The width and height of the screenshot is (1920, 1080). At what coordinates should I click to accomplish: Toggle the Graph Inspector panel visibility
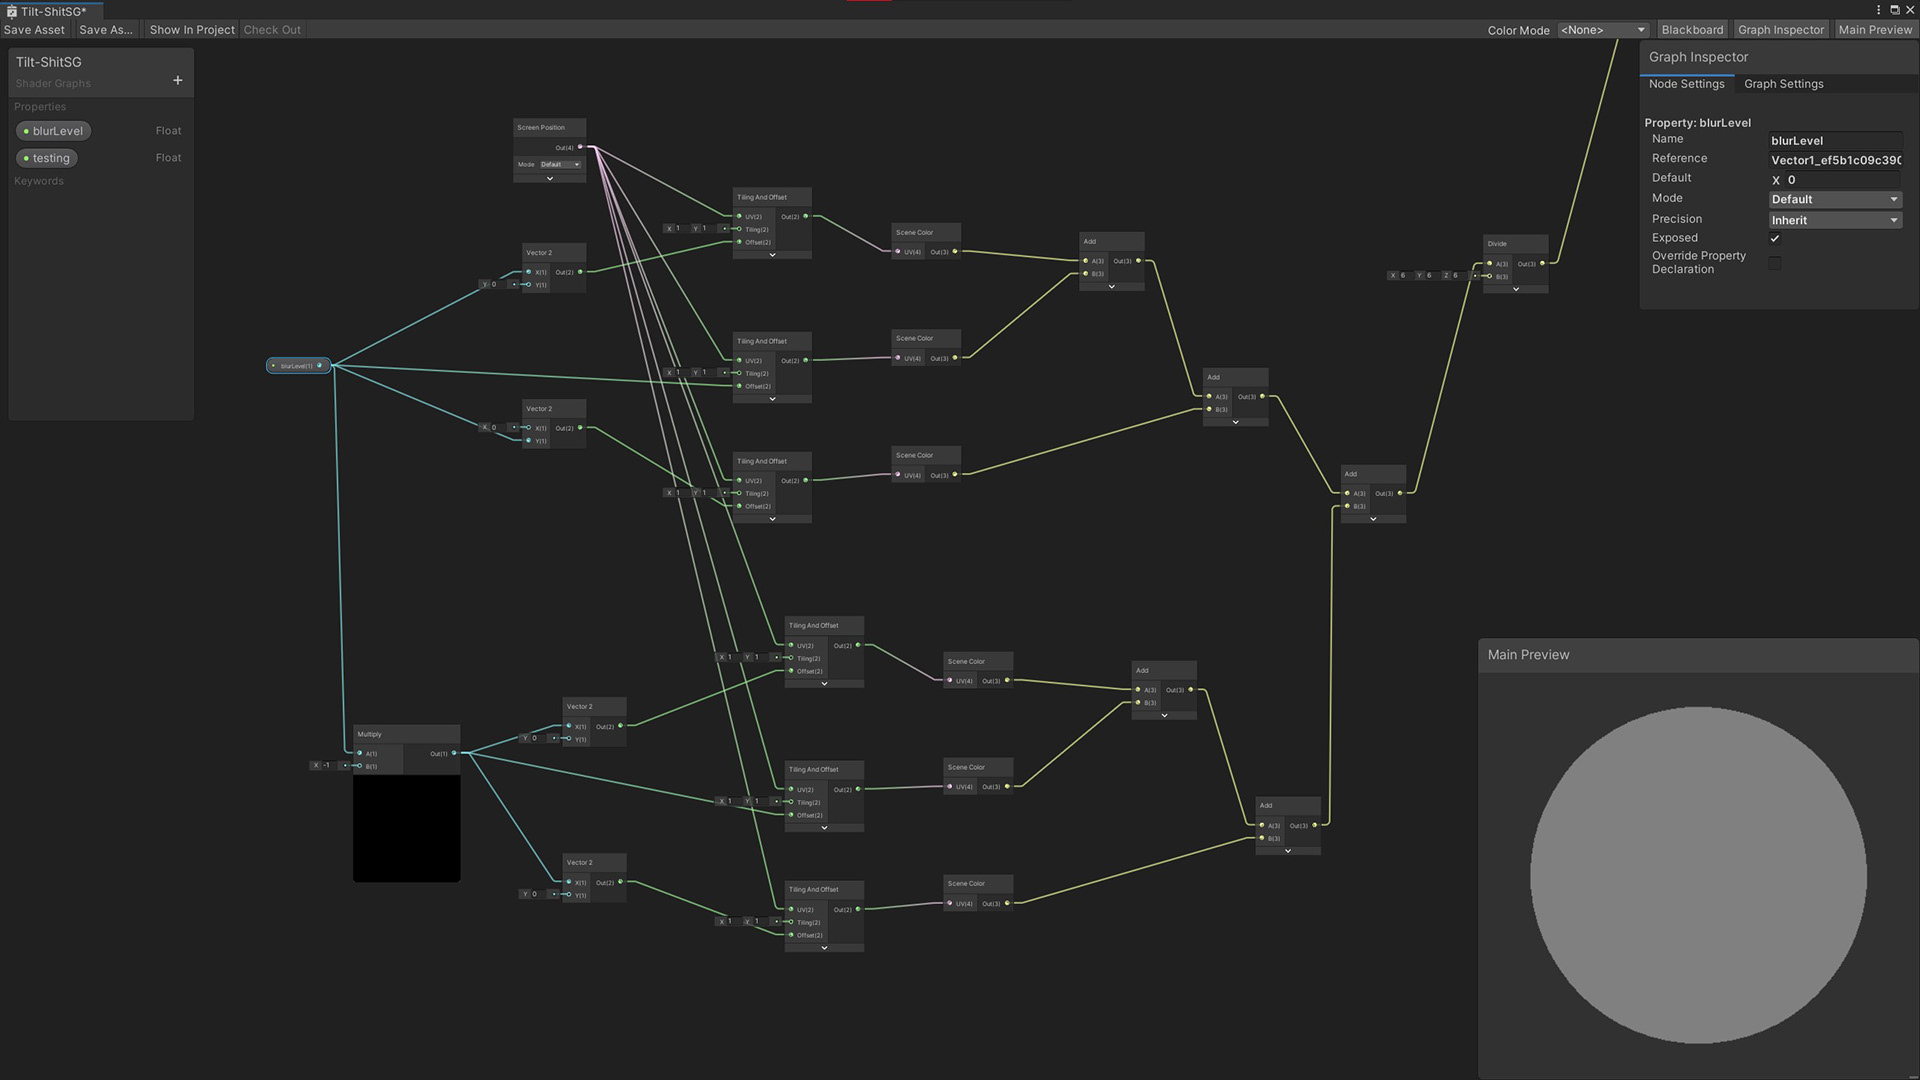tap(1781, 30)
